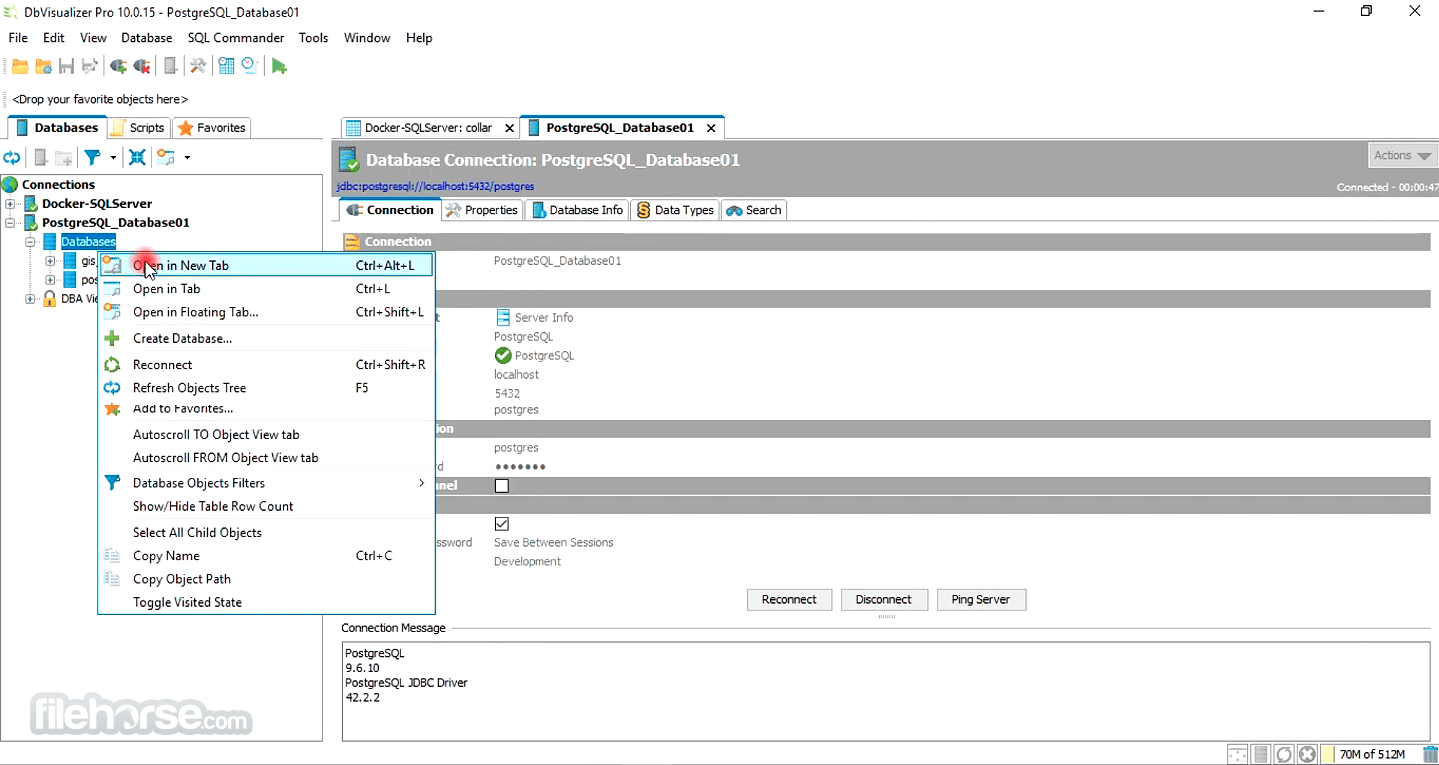Open Tool Properties via hammer-wrench icon

click(198, 67)
